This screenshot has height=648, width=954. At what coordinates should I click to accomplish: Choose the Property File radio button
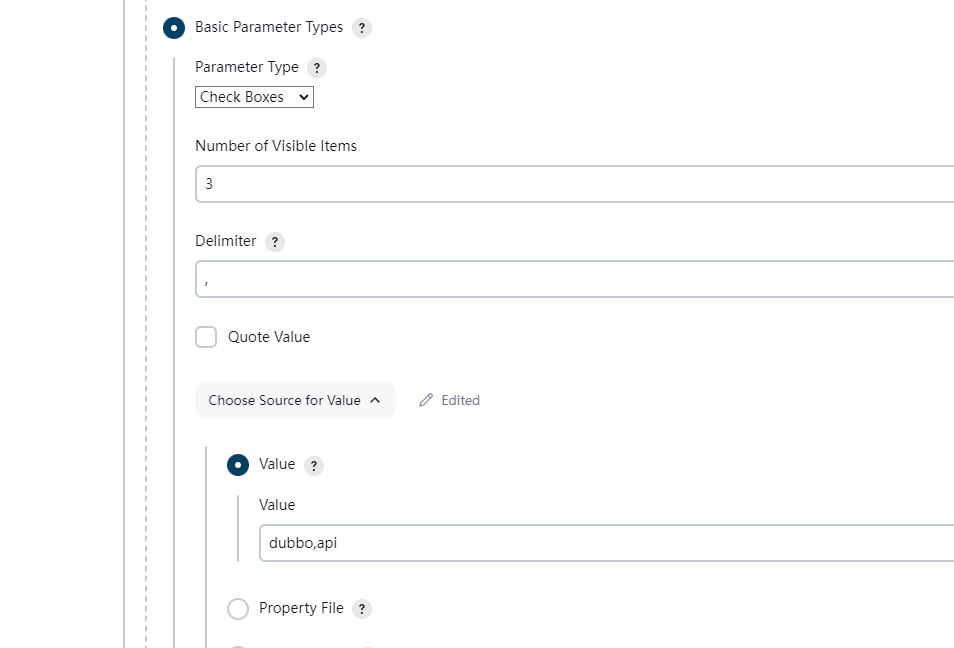[x=238, y=608]
